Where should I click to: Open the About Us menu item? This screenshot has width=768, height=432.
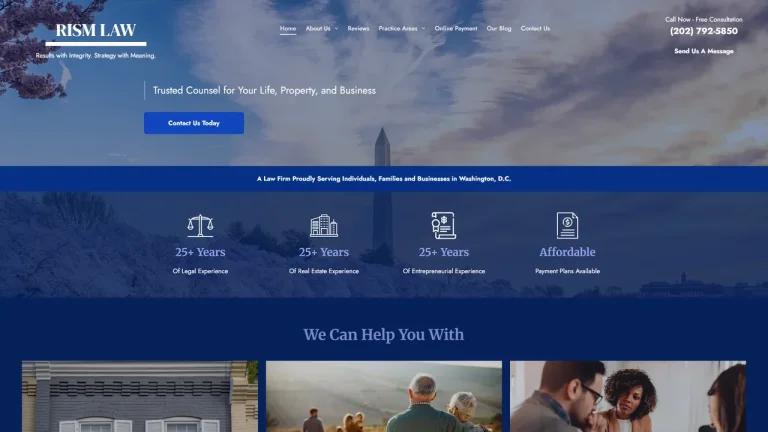click(318, 28)
